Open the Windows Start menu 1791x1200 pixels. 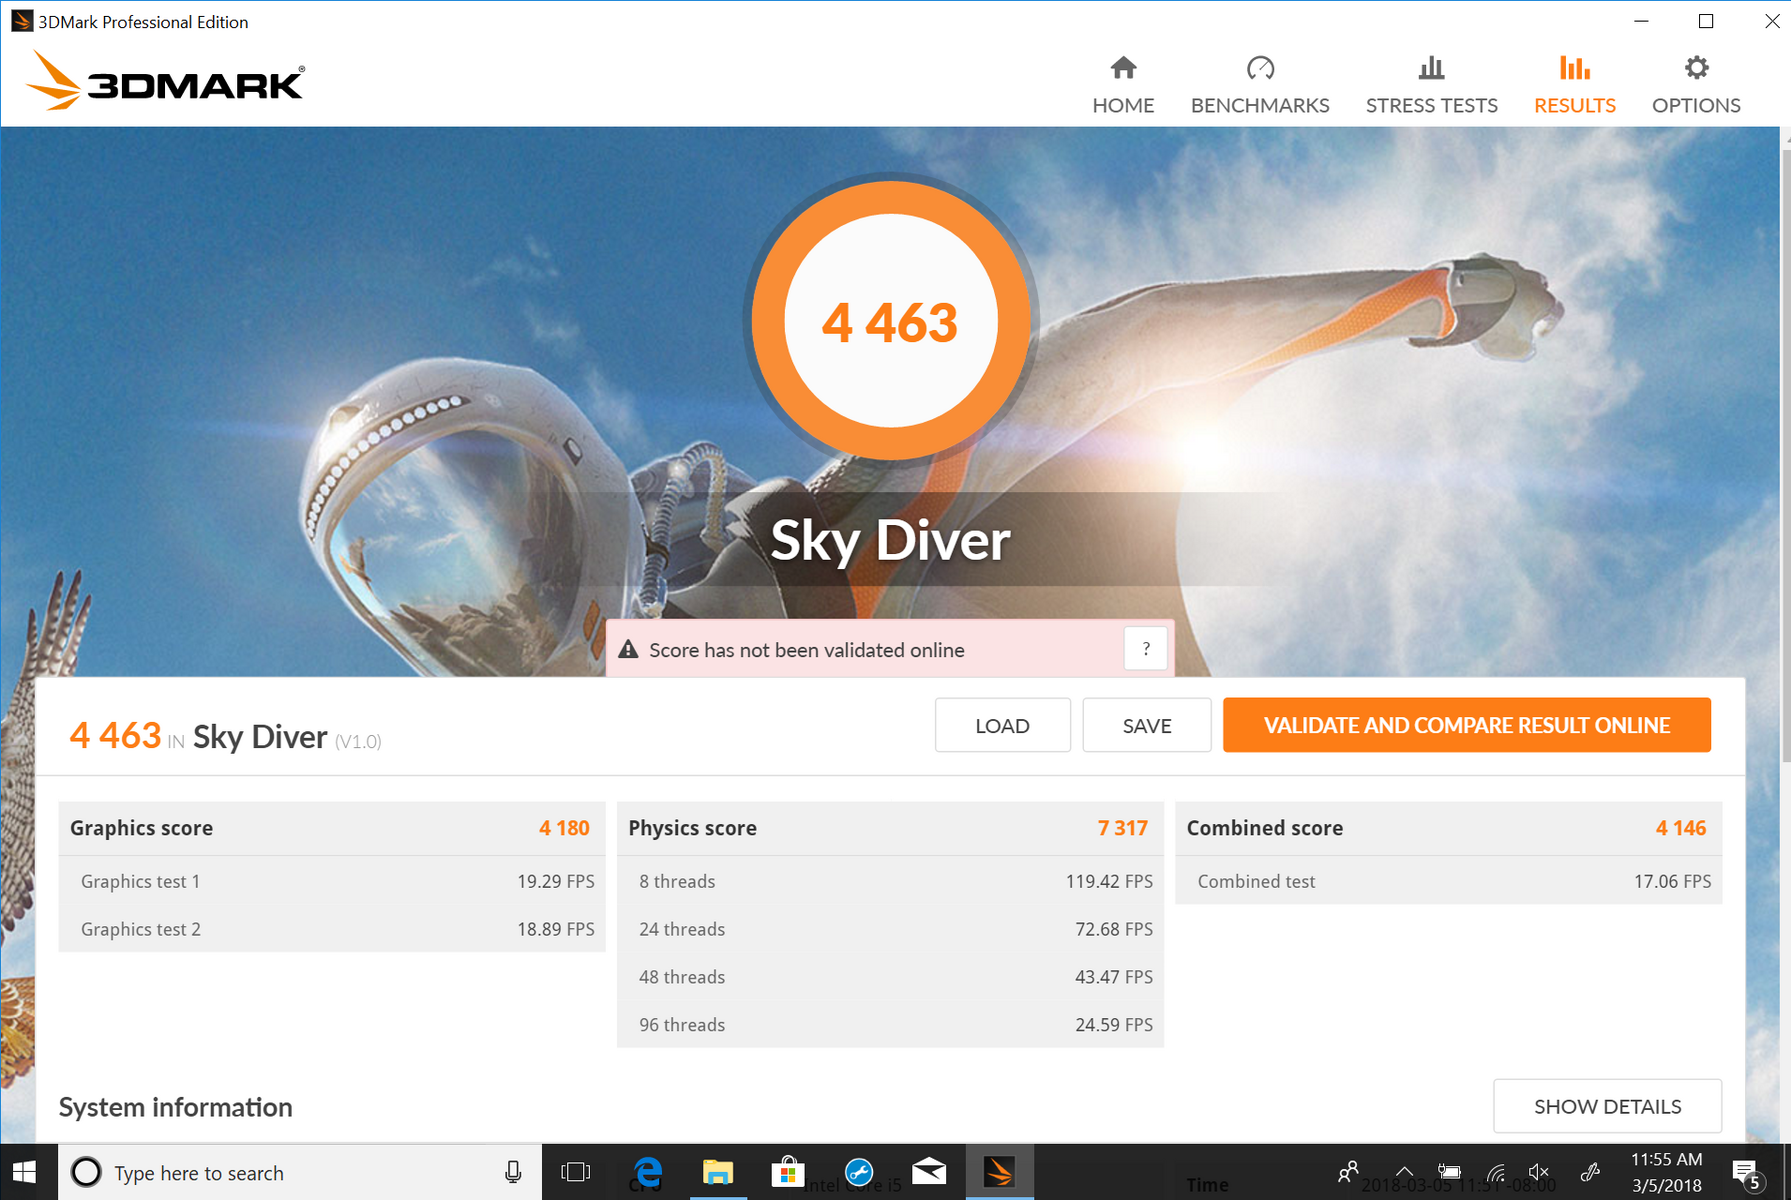tap(24, 1172)
